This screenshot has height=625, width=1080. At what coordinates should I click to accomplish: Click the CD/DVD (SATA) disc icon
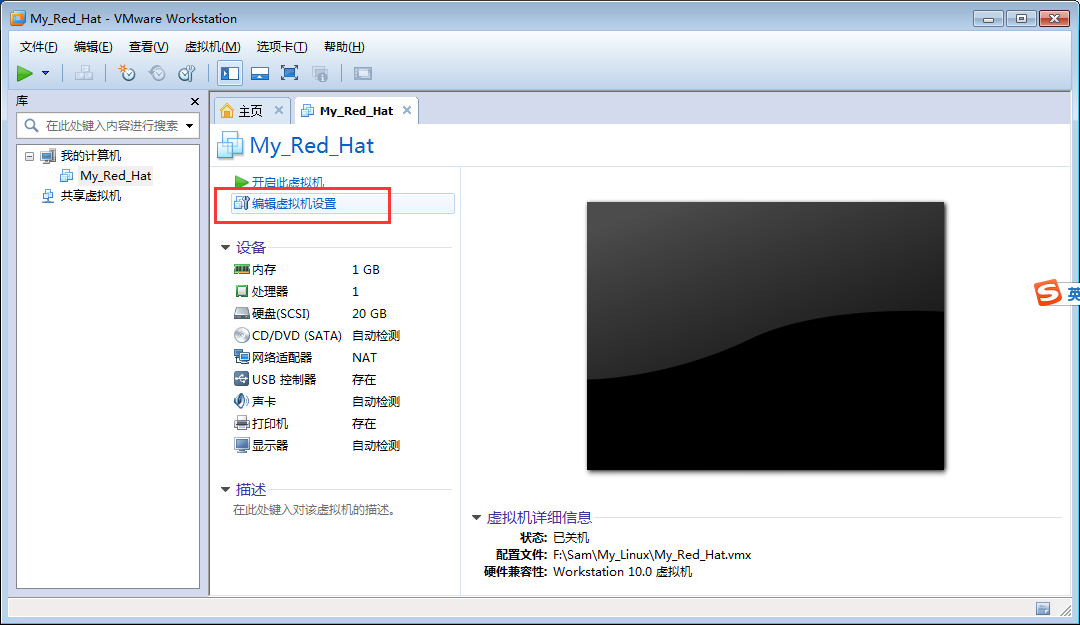coord(241,336)
